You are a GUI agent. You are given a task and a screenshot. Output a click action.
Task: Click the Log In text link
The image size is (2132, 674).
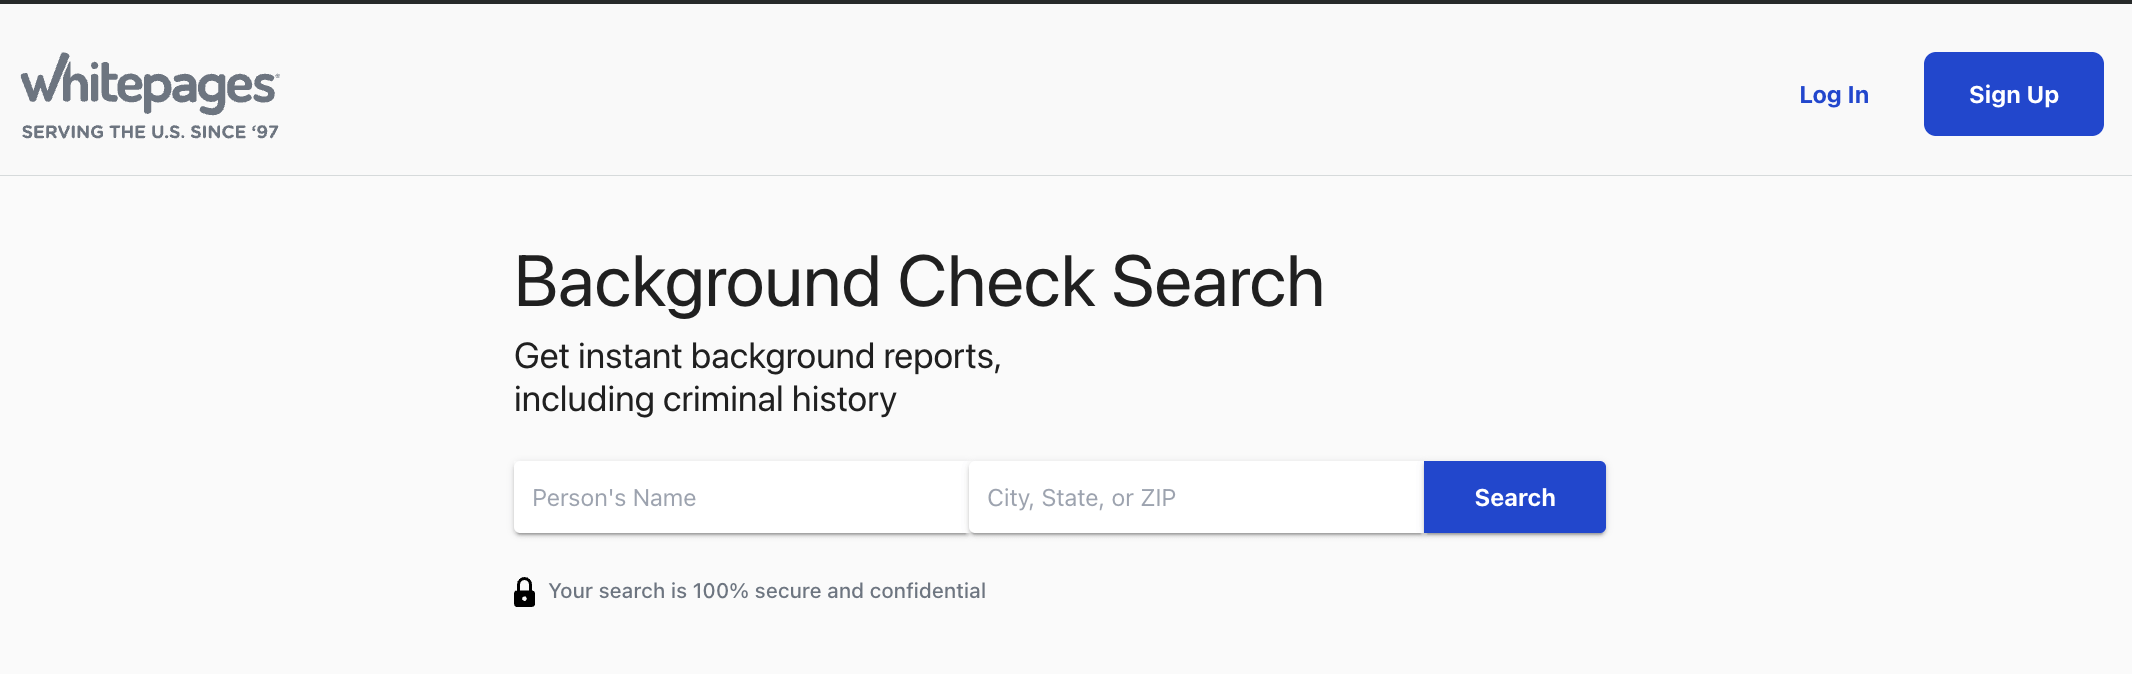tap(1834, 94)
